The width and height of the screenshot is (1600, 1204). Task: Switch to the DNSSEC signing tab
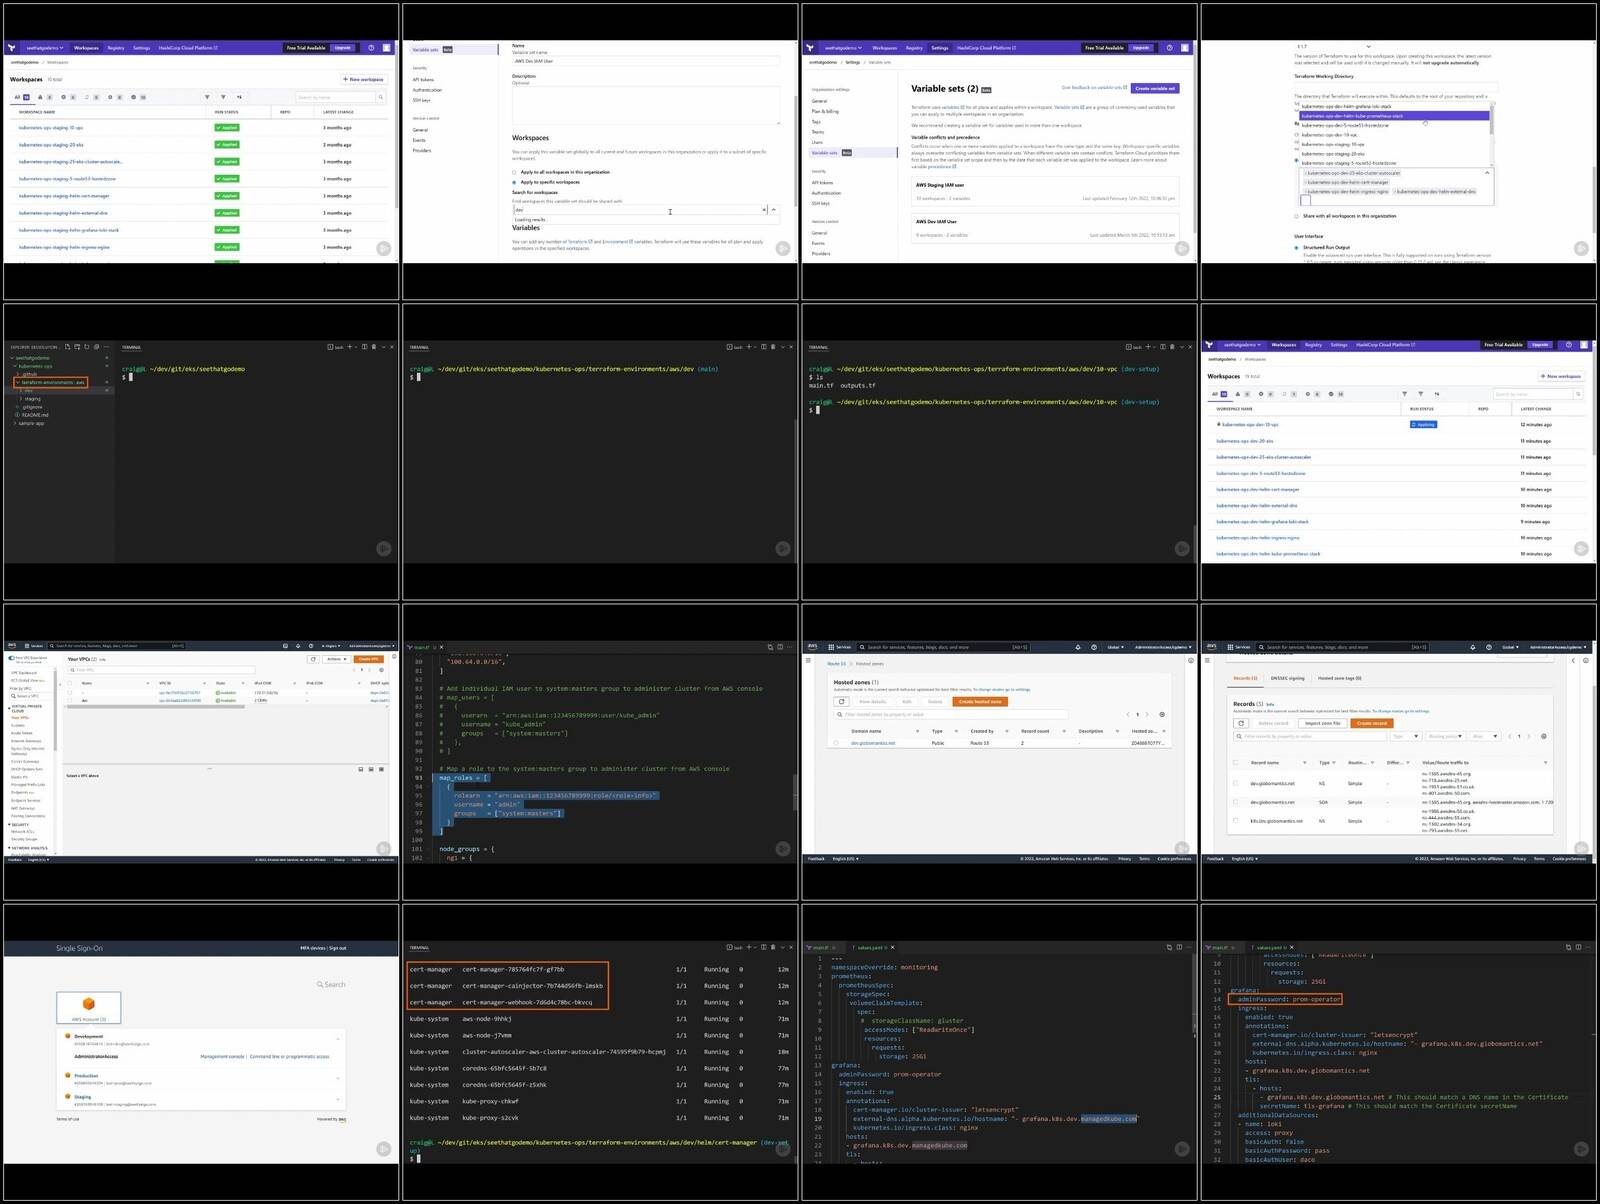[1287, 678]
